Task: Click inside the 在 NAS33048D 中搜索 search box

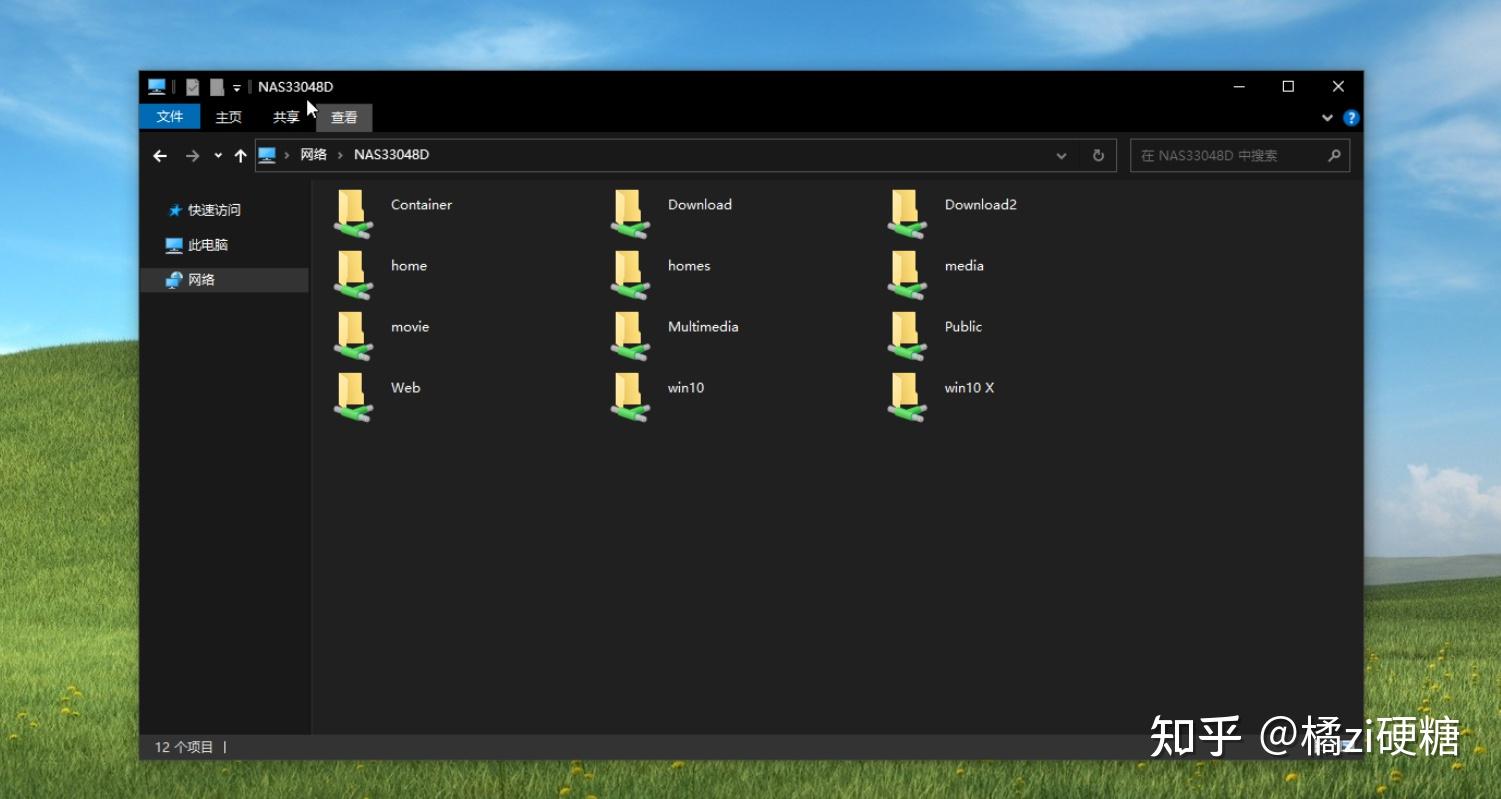Action: [x=1230, y=155]
